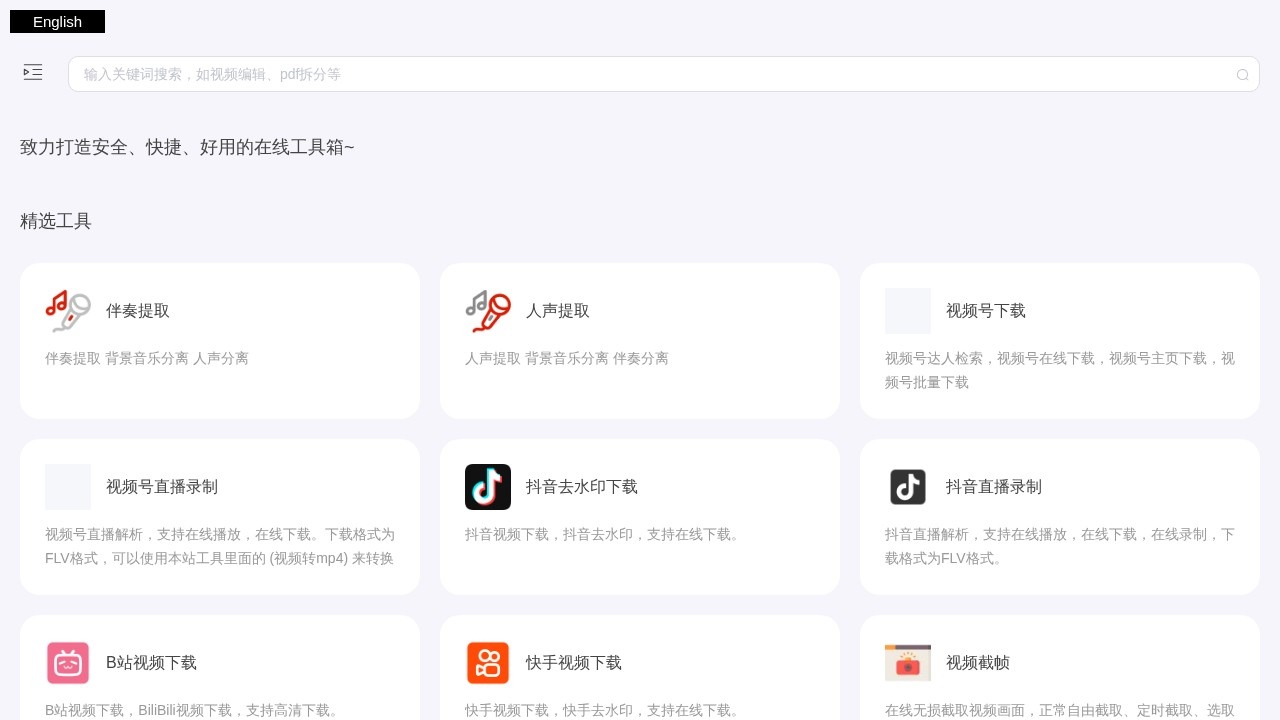Click the Bilibili video download icon
The width and height of the screenshot is (1280, 720).
[68, 663]
